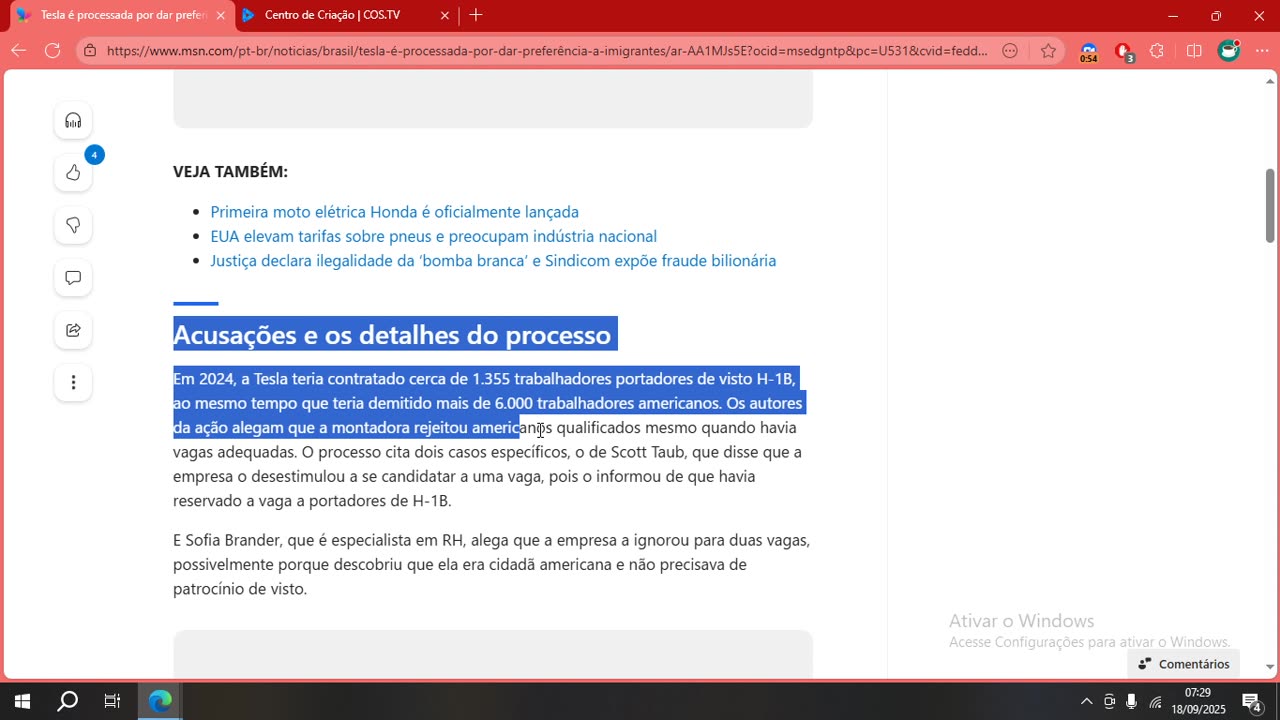Open link Primeira moto elétrica Honda
The width and height of the screenshot is (1280, 720).
point(394,212)
